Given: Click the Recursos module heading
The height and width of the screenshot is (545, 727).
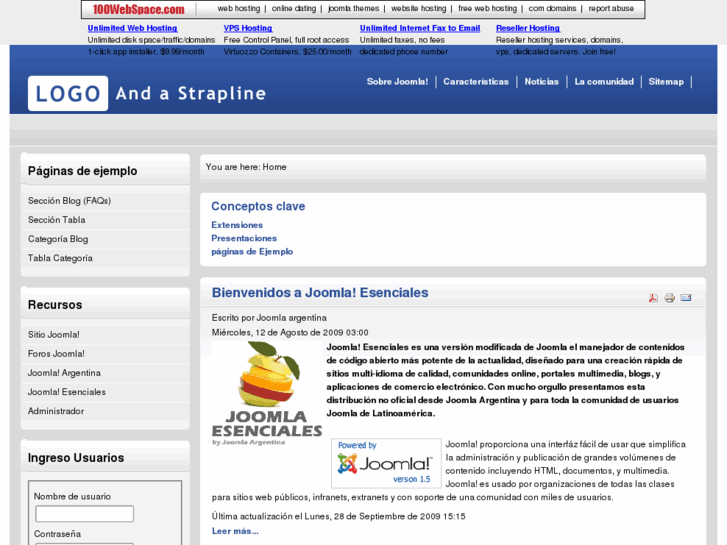Looking at the screenshot, I should click(x=55, y=305).
